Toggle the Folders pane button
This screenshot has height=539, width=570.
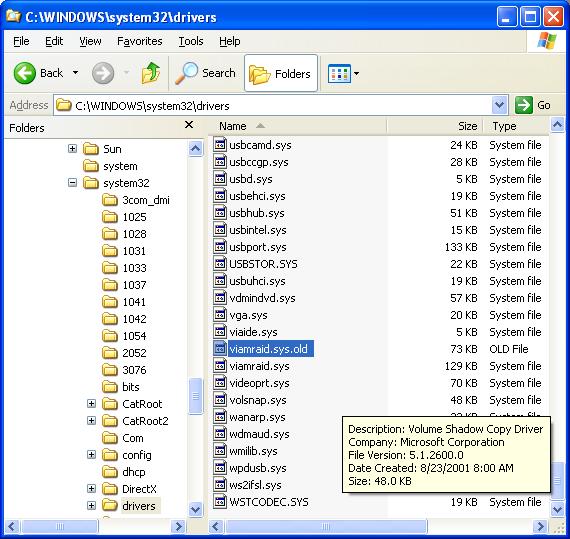coord(281,73)
